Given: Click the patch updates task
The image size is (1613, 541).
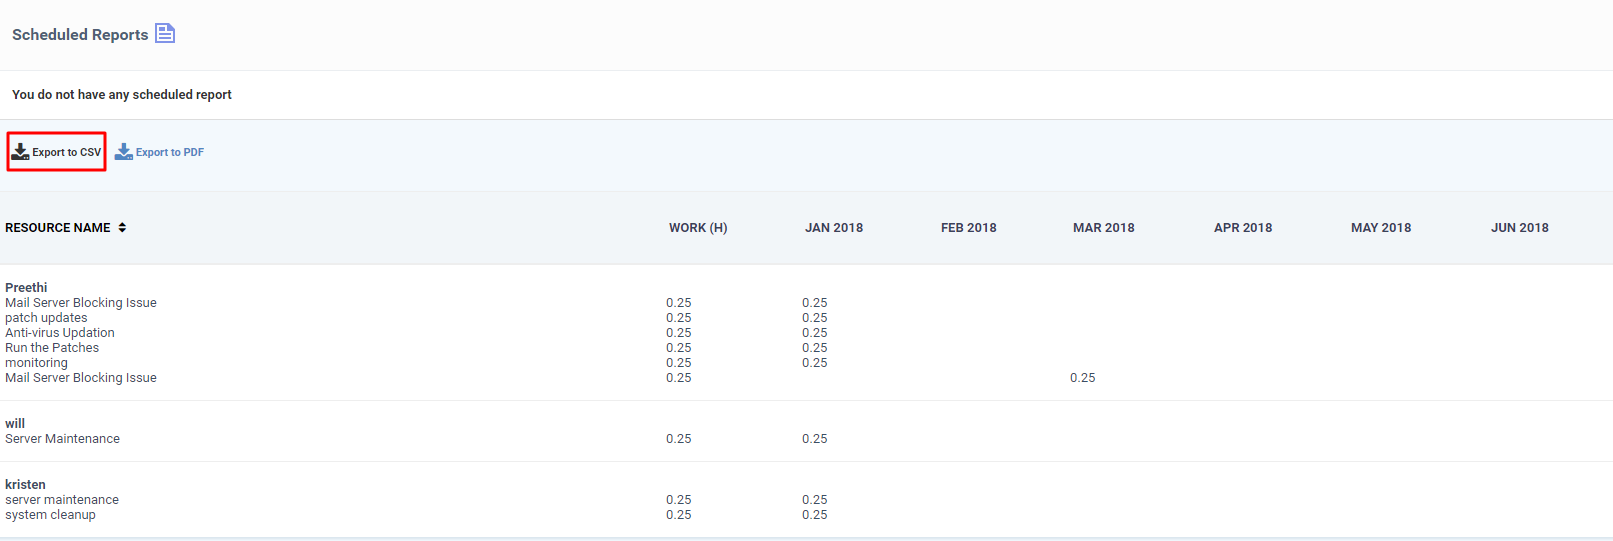Looking at the screenshot, I should click(46, 317).
